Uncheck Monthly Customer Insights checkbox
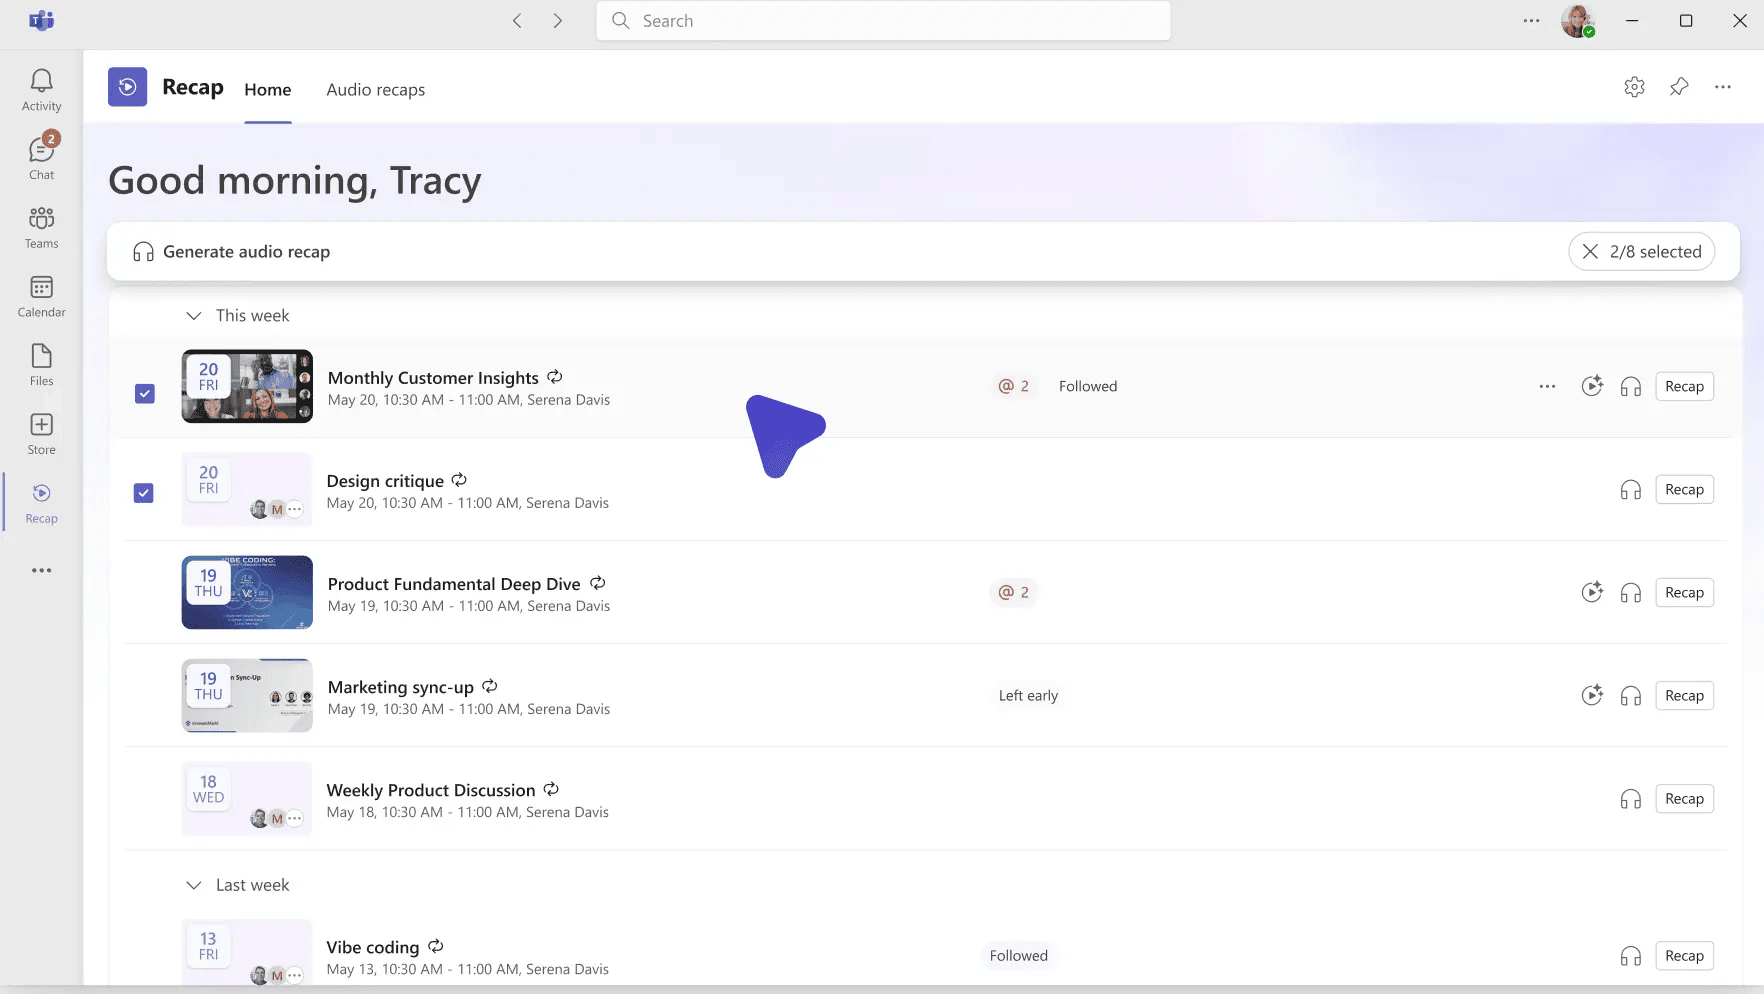 click(145, 394)
